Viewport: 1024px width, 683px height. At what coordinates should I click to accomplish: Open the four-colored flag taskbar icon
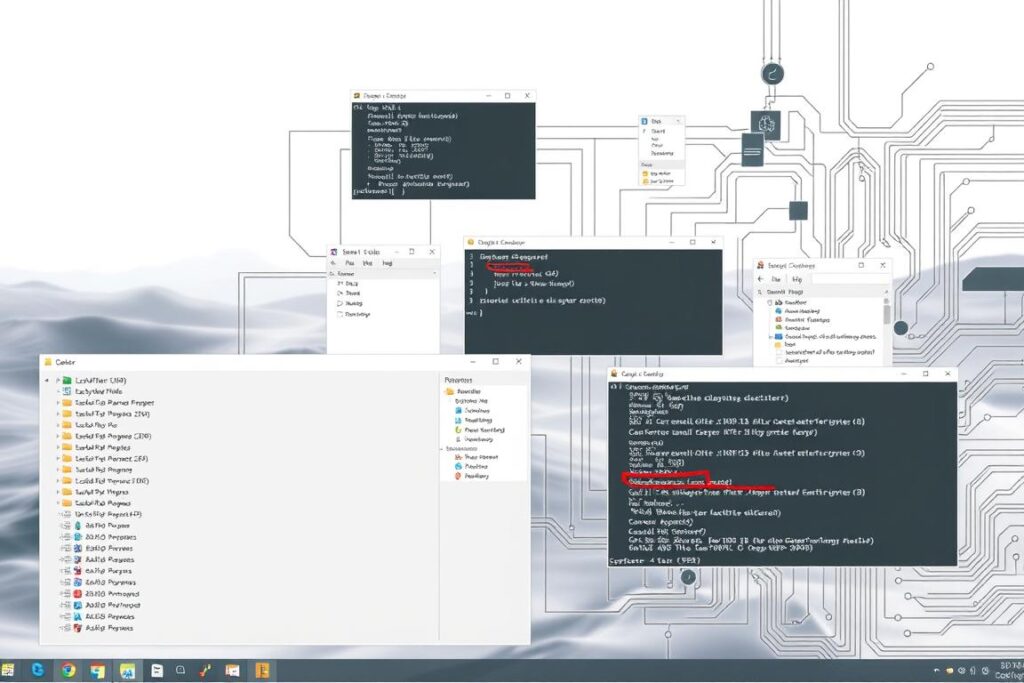pos(98,670)
